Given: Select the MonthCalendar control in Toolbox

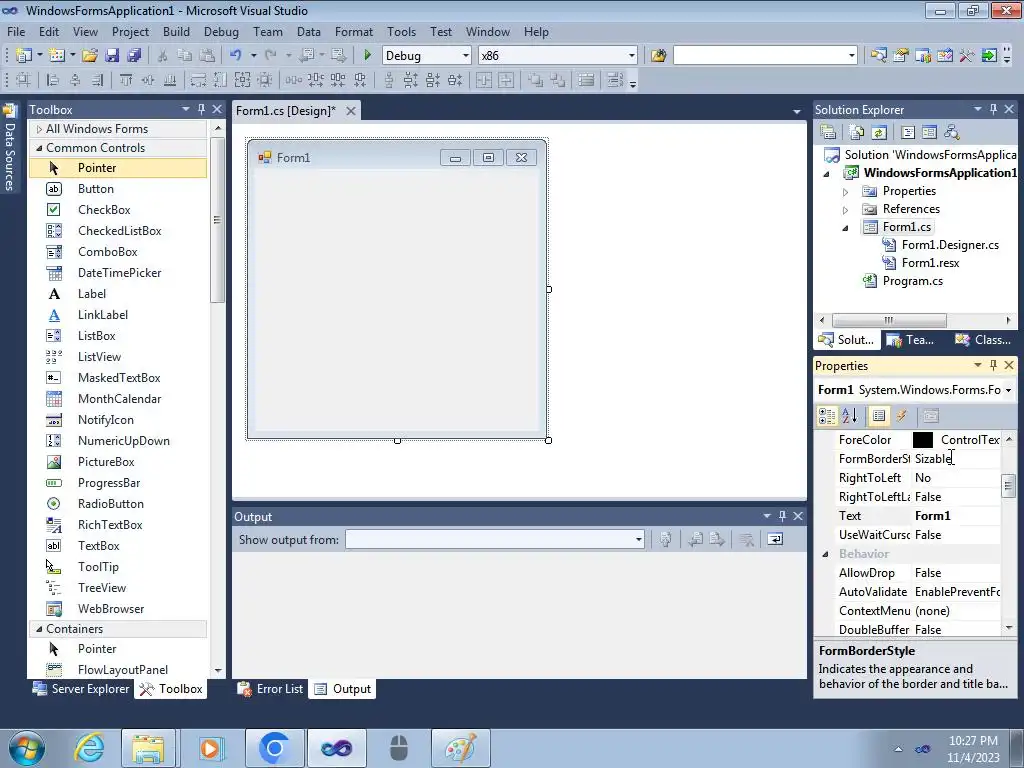Looking at the screenshot, I should pos(118,399).
